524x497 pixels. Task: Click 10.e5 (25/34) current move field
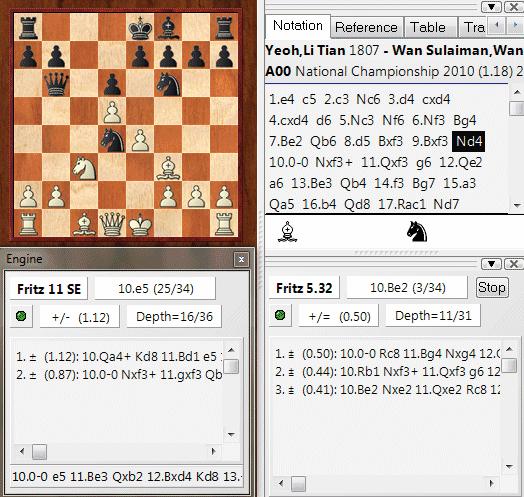pyautogui.click(x=155, y=289)
